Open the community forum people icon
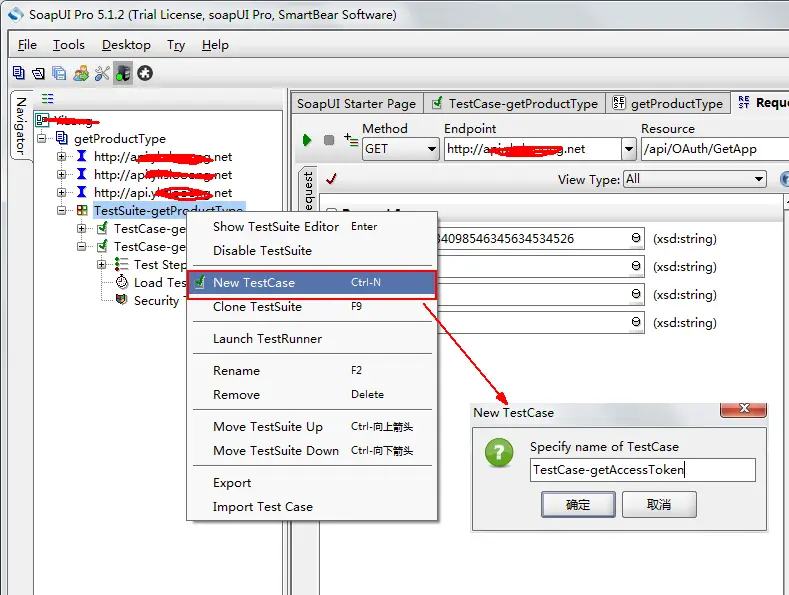Image resolution: width=789 pixels, height=595 pixels. pyautogui.click(x=81, y=73)
